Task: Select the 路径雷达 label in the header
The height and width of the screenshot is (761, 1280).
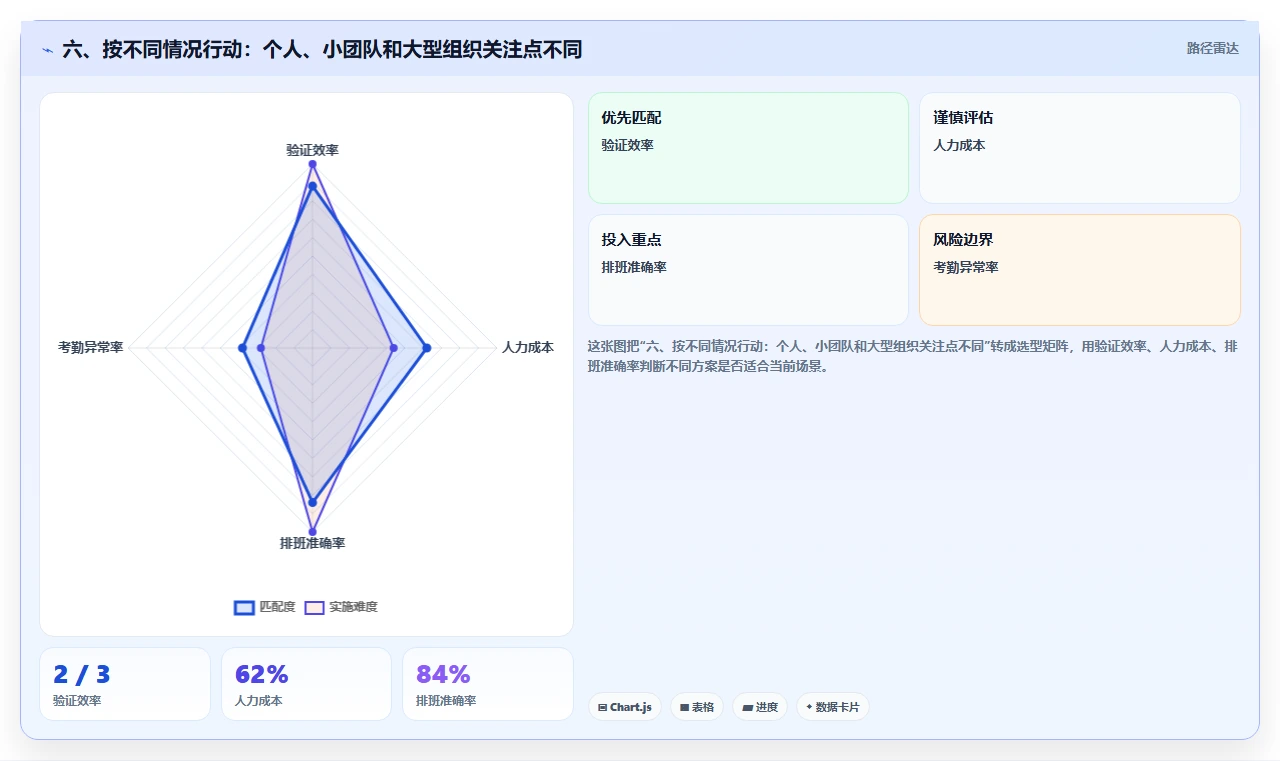Action: [1212, 48]
